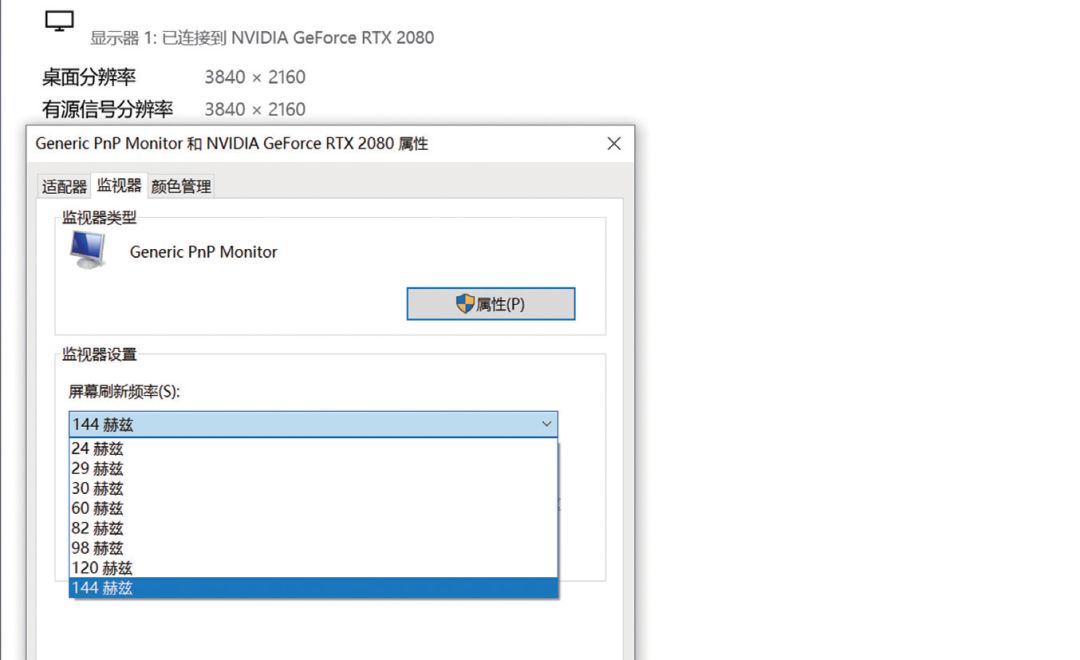Pick 30 赫兹 in the refresh list
Viewport: 1080px width, 660px height.
point(98,489)
